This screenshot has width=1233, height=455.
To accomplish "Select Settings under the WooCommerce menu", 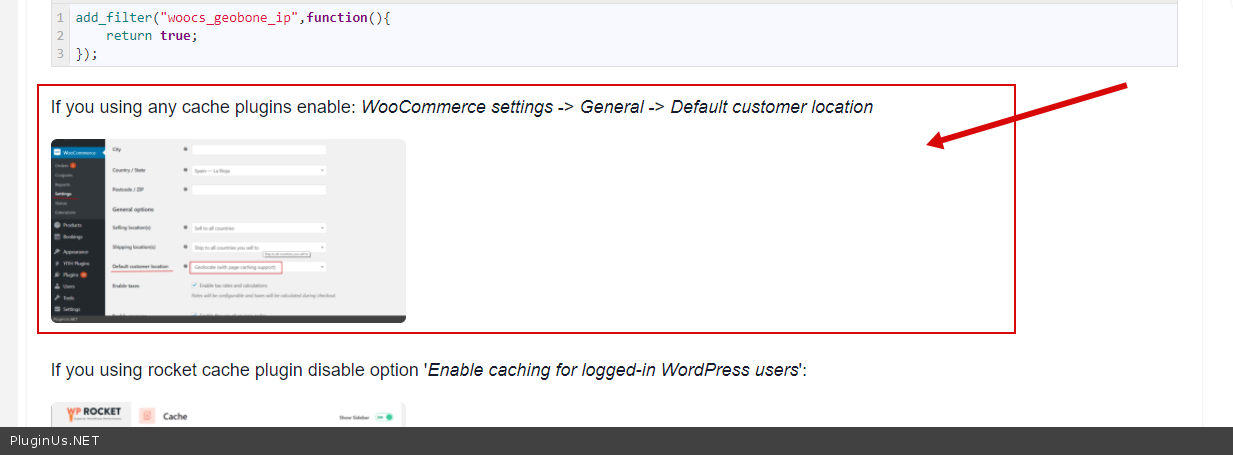I will 63,193.
